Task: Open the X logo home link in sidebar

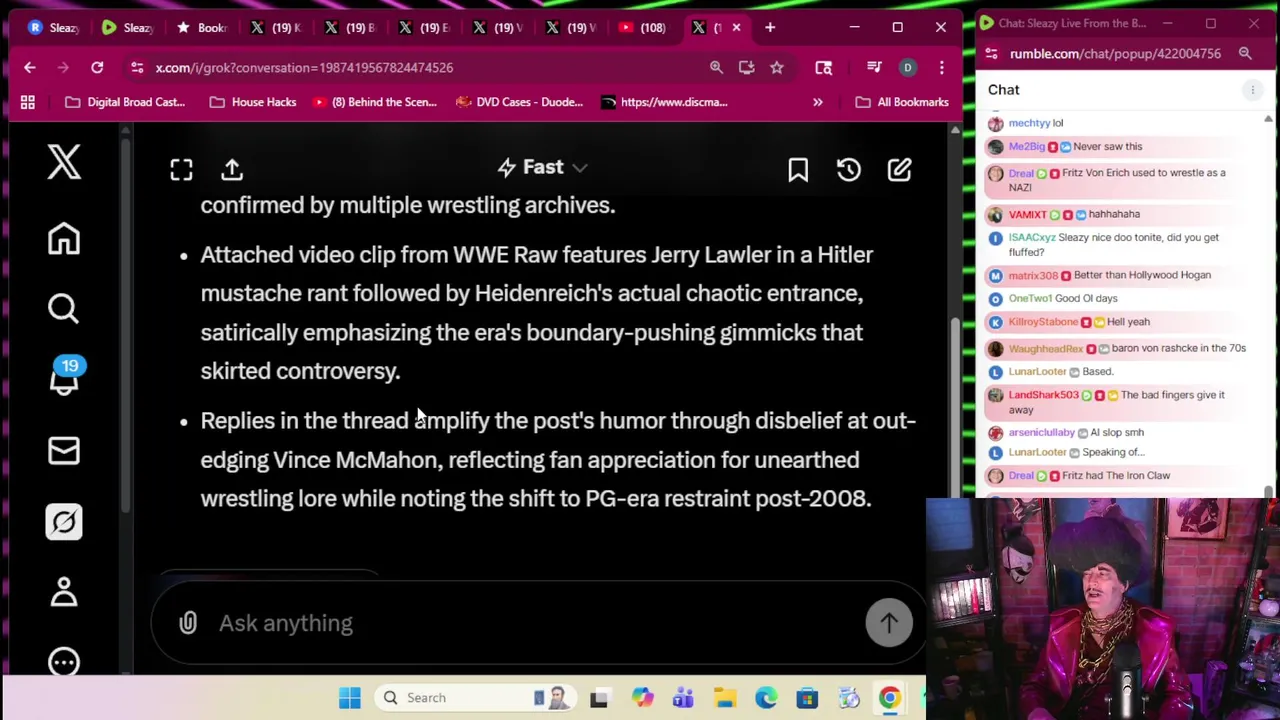Action: point(64,162)
